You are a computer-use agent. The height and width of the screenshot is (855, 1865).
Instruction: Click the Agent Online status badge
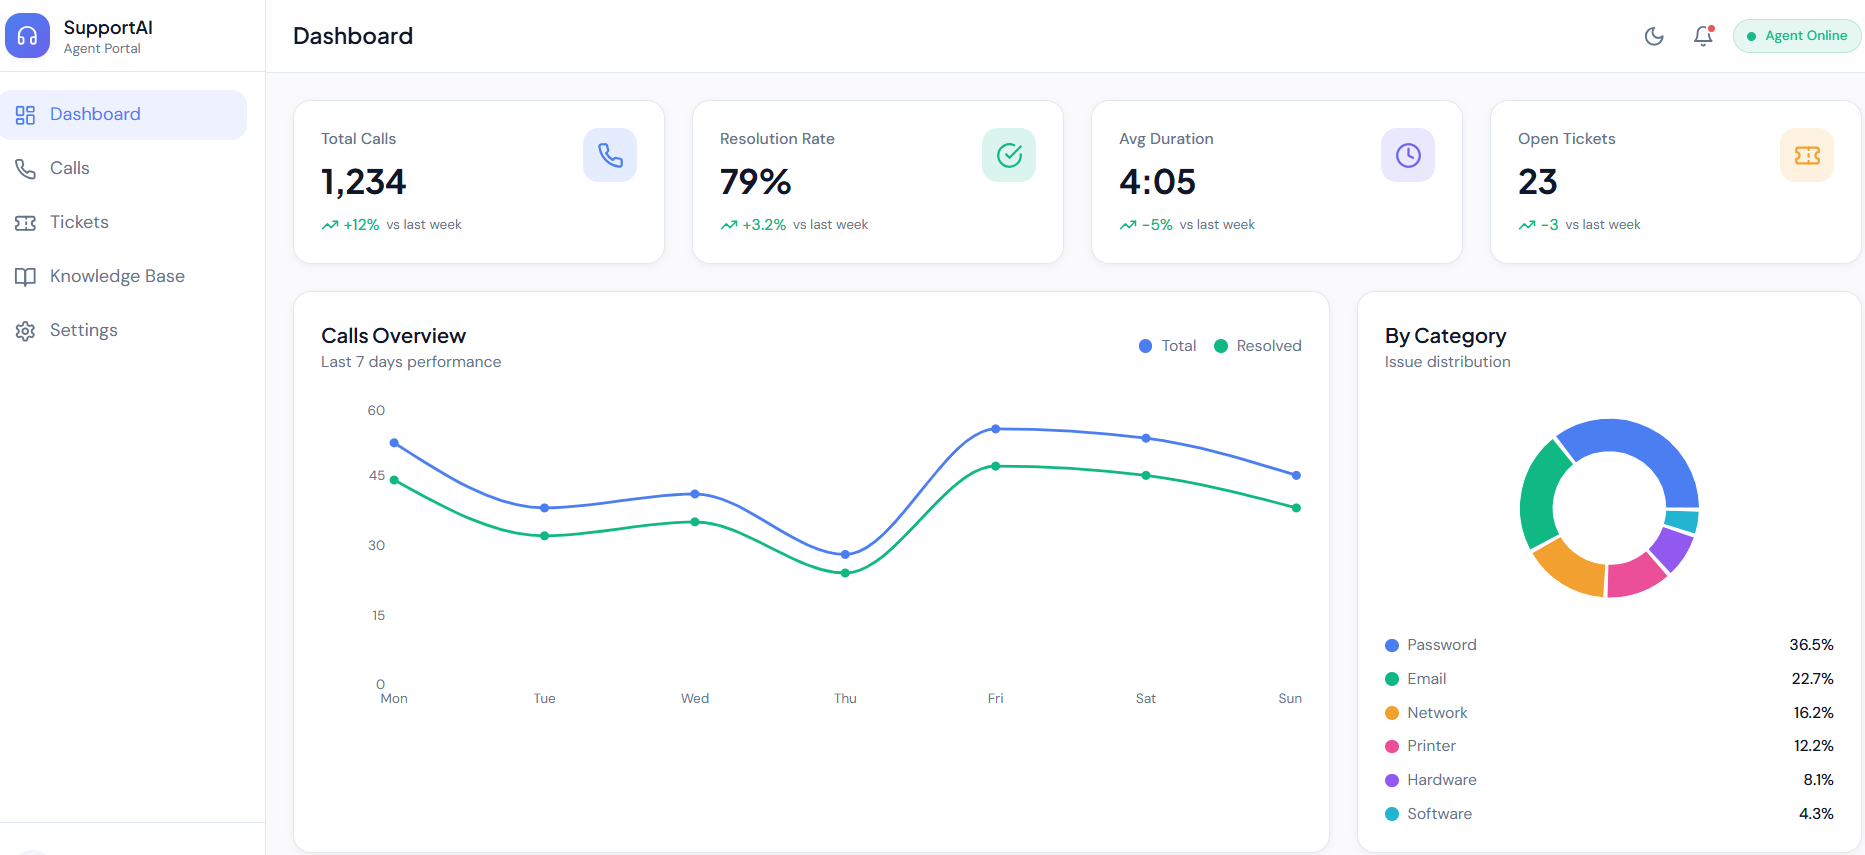click(x=1796, y=36)
